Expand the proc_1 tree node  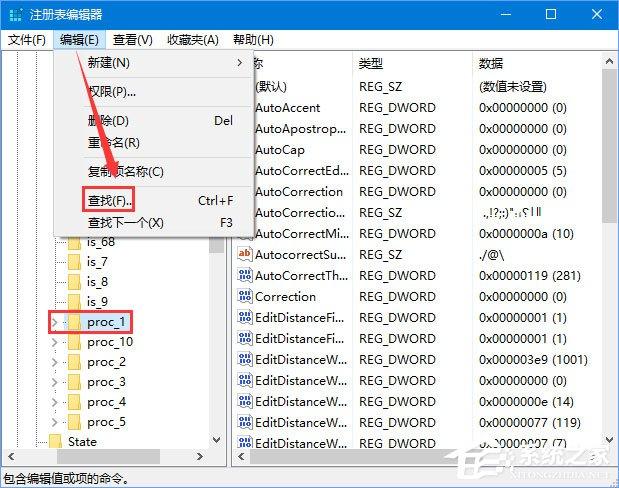54,323
